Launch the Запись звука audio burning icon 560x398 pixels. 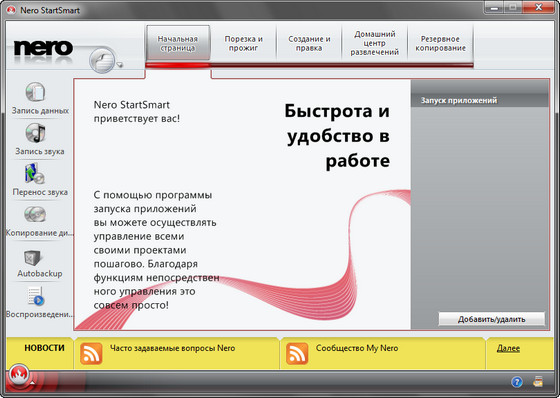35,133
